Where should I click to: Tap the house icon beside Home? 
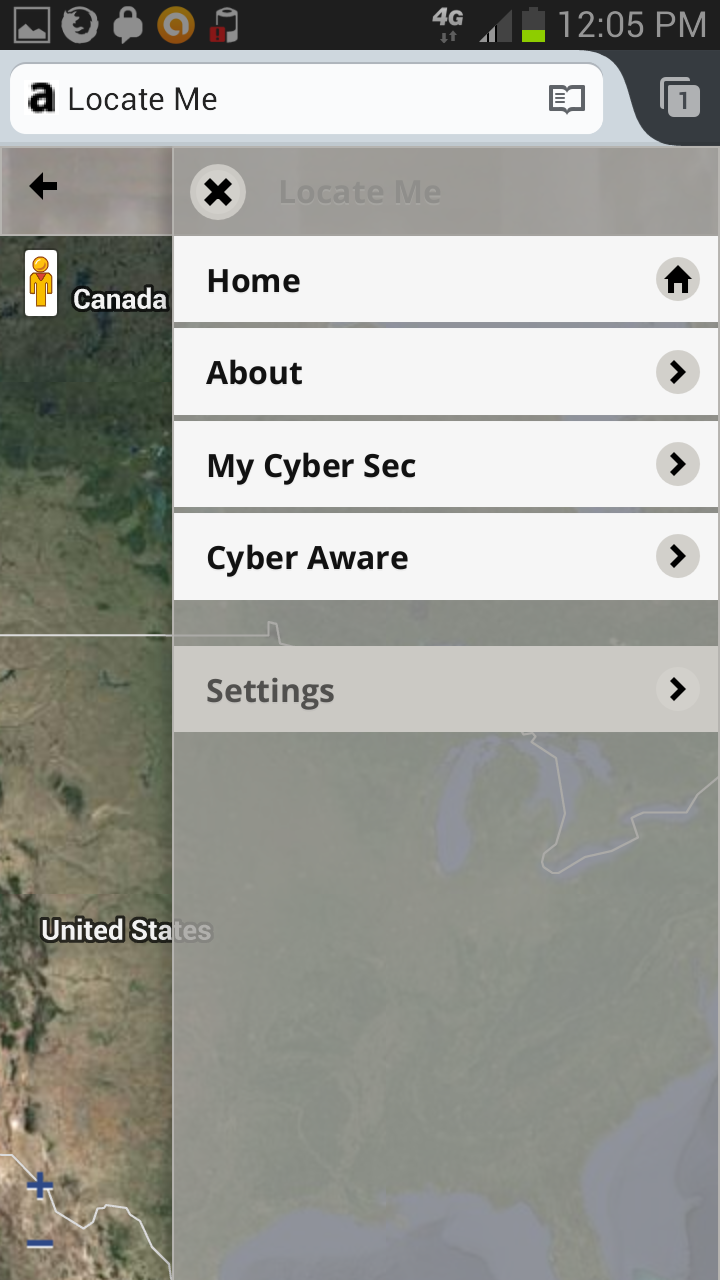pos(677,280)
